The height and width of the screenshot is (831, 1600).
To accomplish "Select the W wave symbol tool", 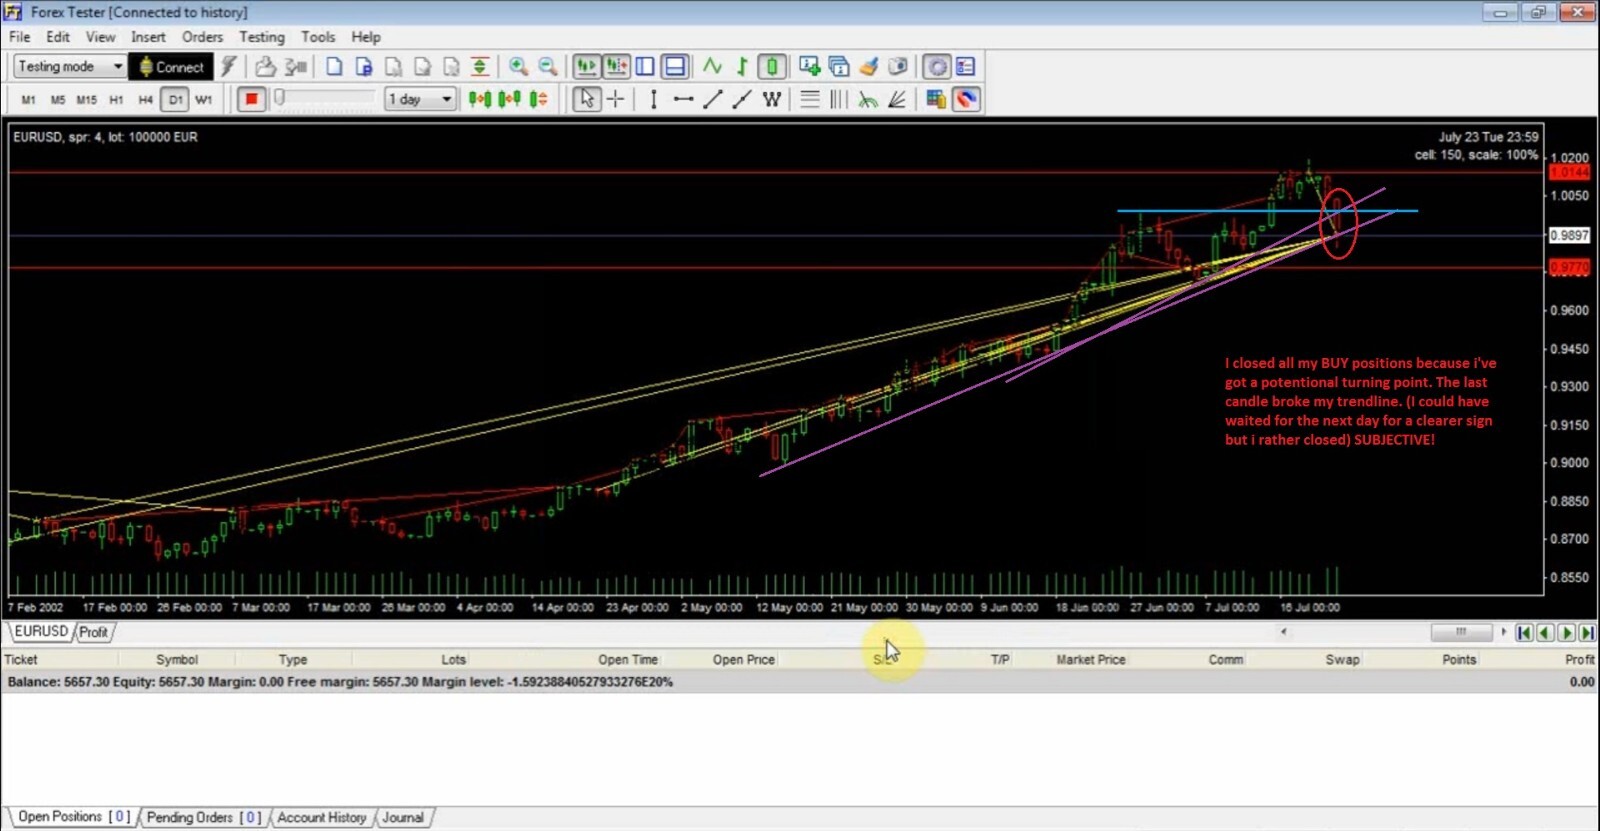I will (x=771, y=99).
